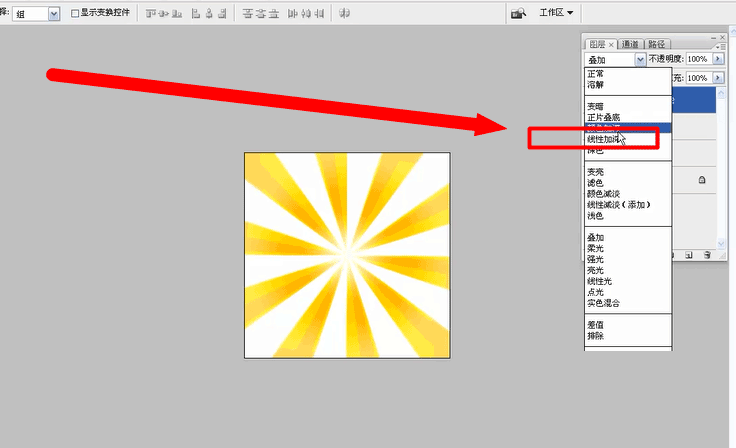The height and width of the screenshot is (448, 736).
Task: Choose 线性加深 blend mode
Action: tap(628, 139)
